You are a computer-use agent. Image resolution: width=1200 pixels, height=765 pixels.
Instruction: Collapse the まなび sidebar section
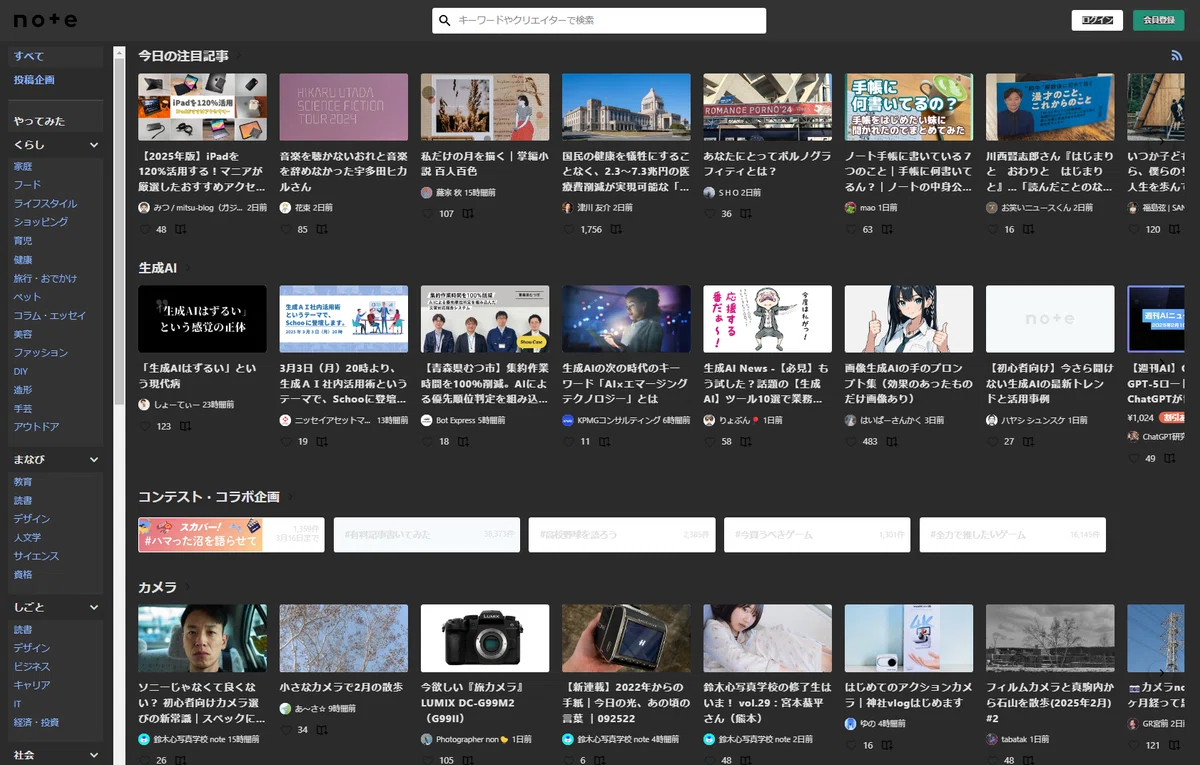pyautogui.click(x=94, y=460)
